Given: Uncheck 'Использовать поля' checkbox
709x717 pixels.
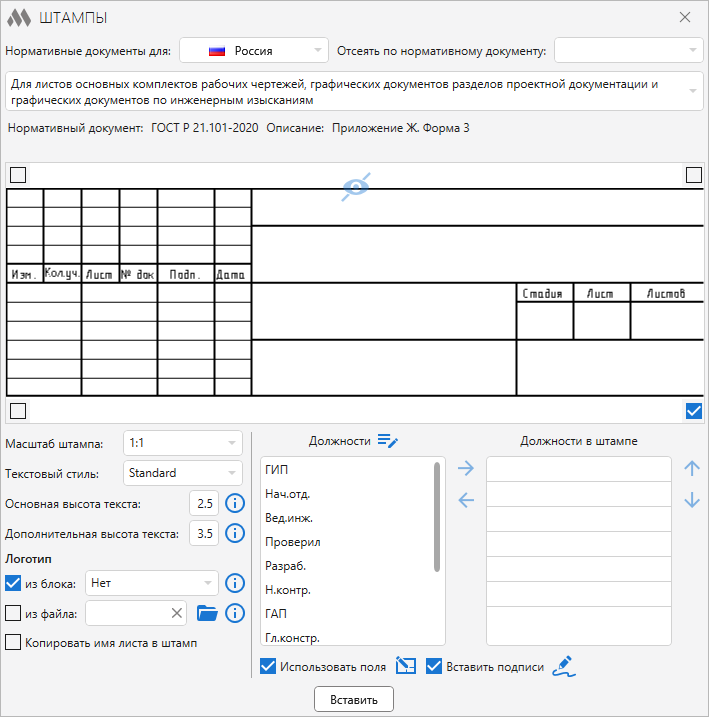Looking at the screenshot, I should click(x=268, y=666).
